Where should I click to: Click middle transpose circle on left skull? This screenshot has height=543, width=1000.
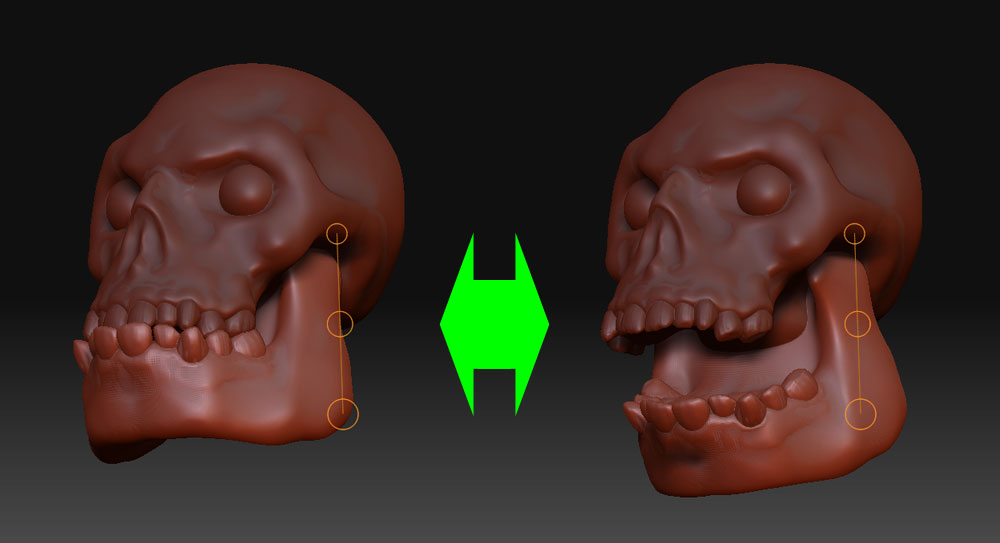pyautogui.click(x=340, y=324)
